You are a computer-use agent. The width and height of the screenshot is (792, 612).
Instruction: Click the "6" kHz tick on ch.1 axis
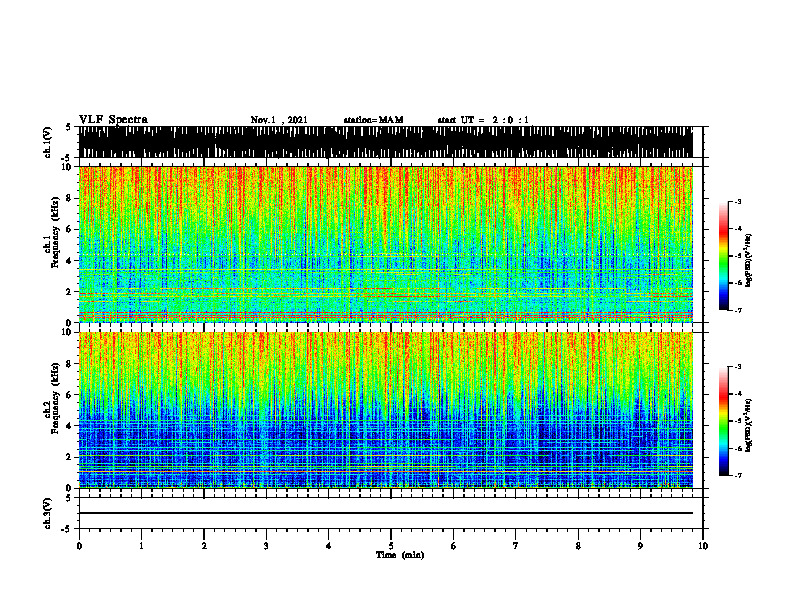click(69, 230)
